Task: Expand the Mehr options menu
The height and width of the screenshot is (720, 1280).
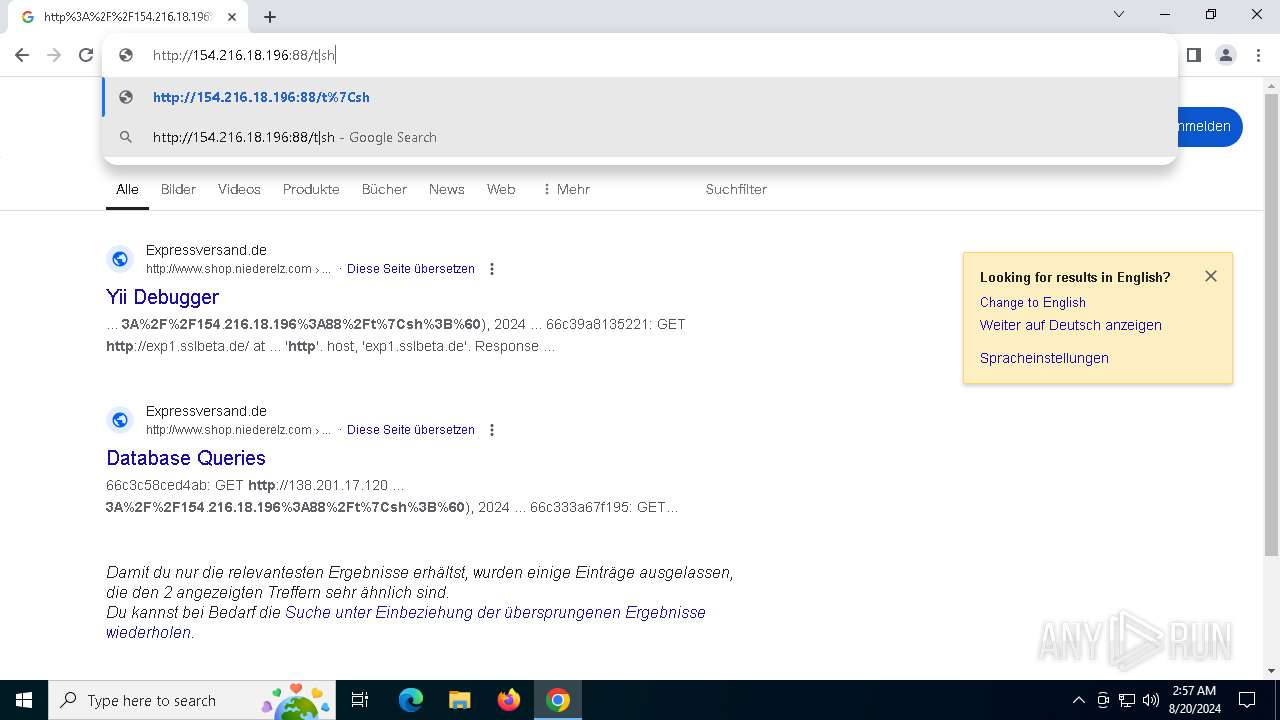Action: 566,189
